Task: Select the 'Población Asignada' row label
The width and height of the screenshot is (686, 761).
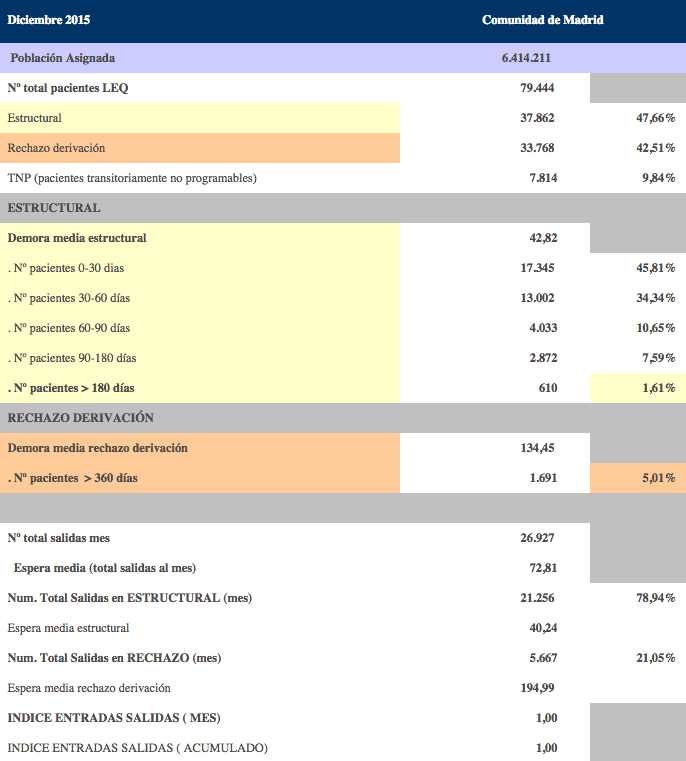Action: (x=62, y=58)
